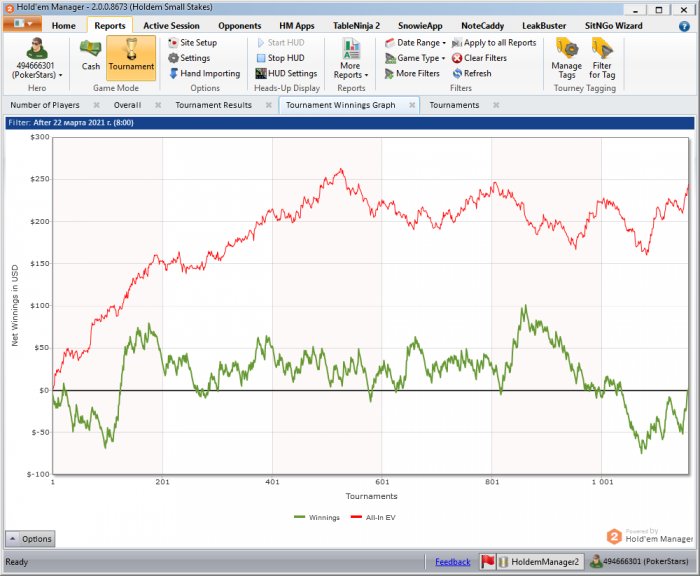
Task: Open Site Setup options
Action: pyautogui.click(x=193, y=43)
